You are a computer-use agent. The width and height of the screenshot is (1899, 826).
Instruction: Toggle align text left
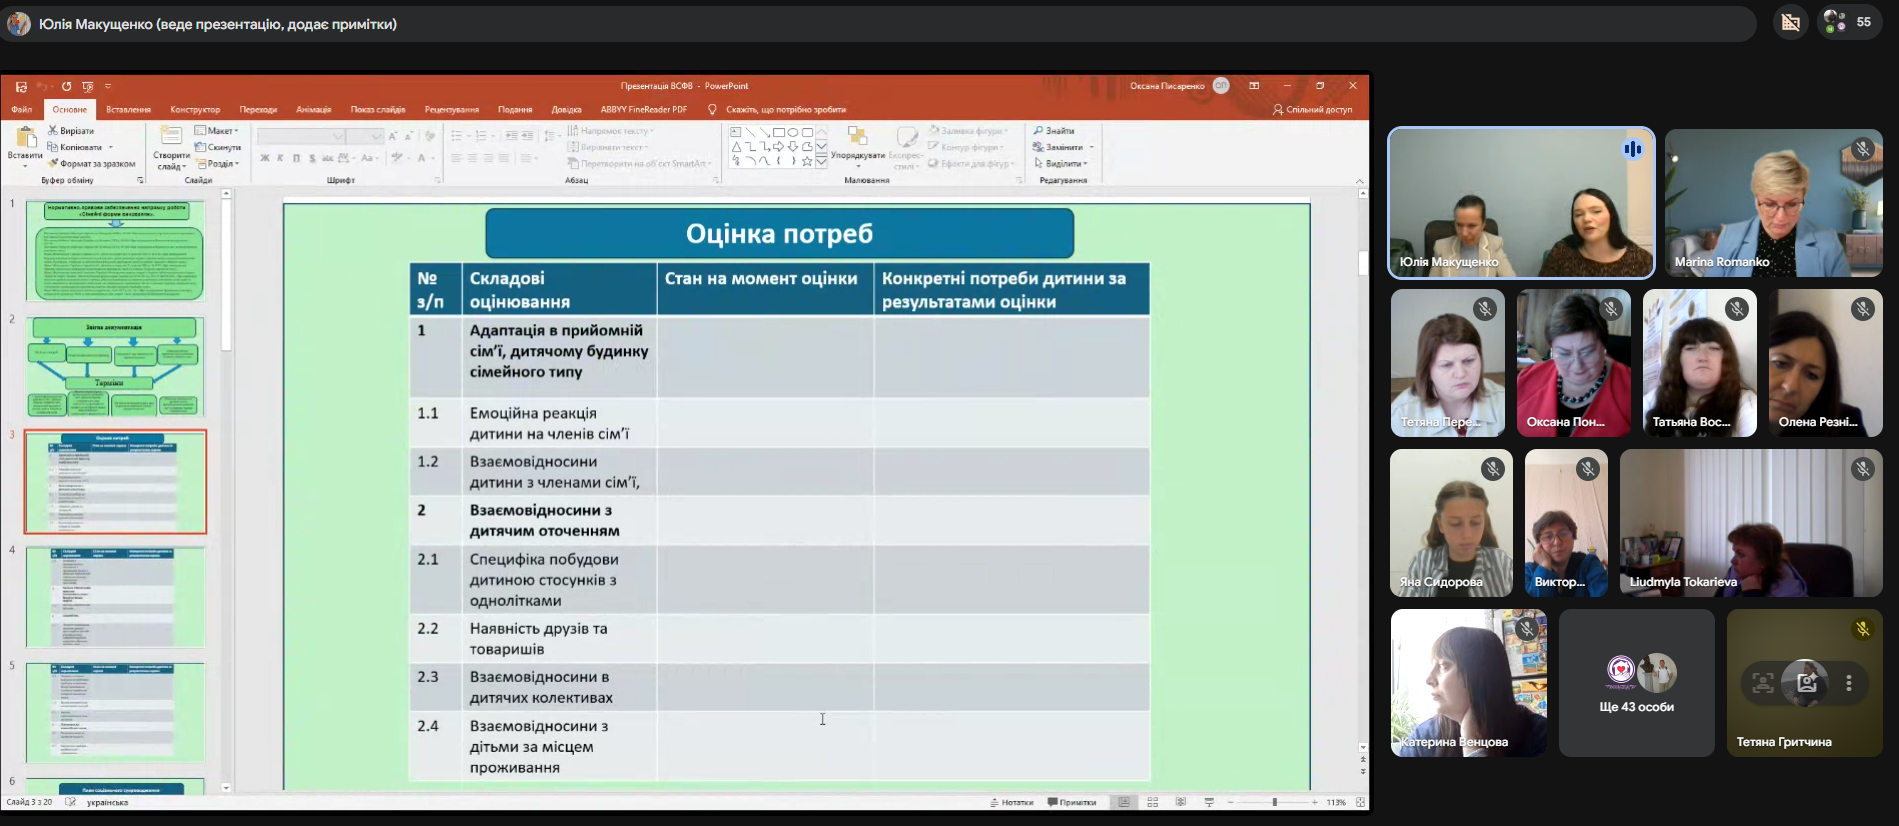click(456, 158)
